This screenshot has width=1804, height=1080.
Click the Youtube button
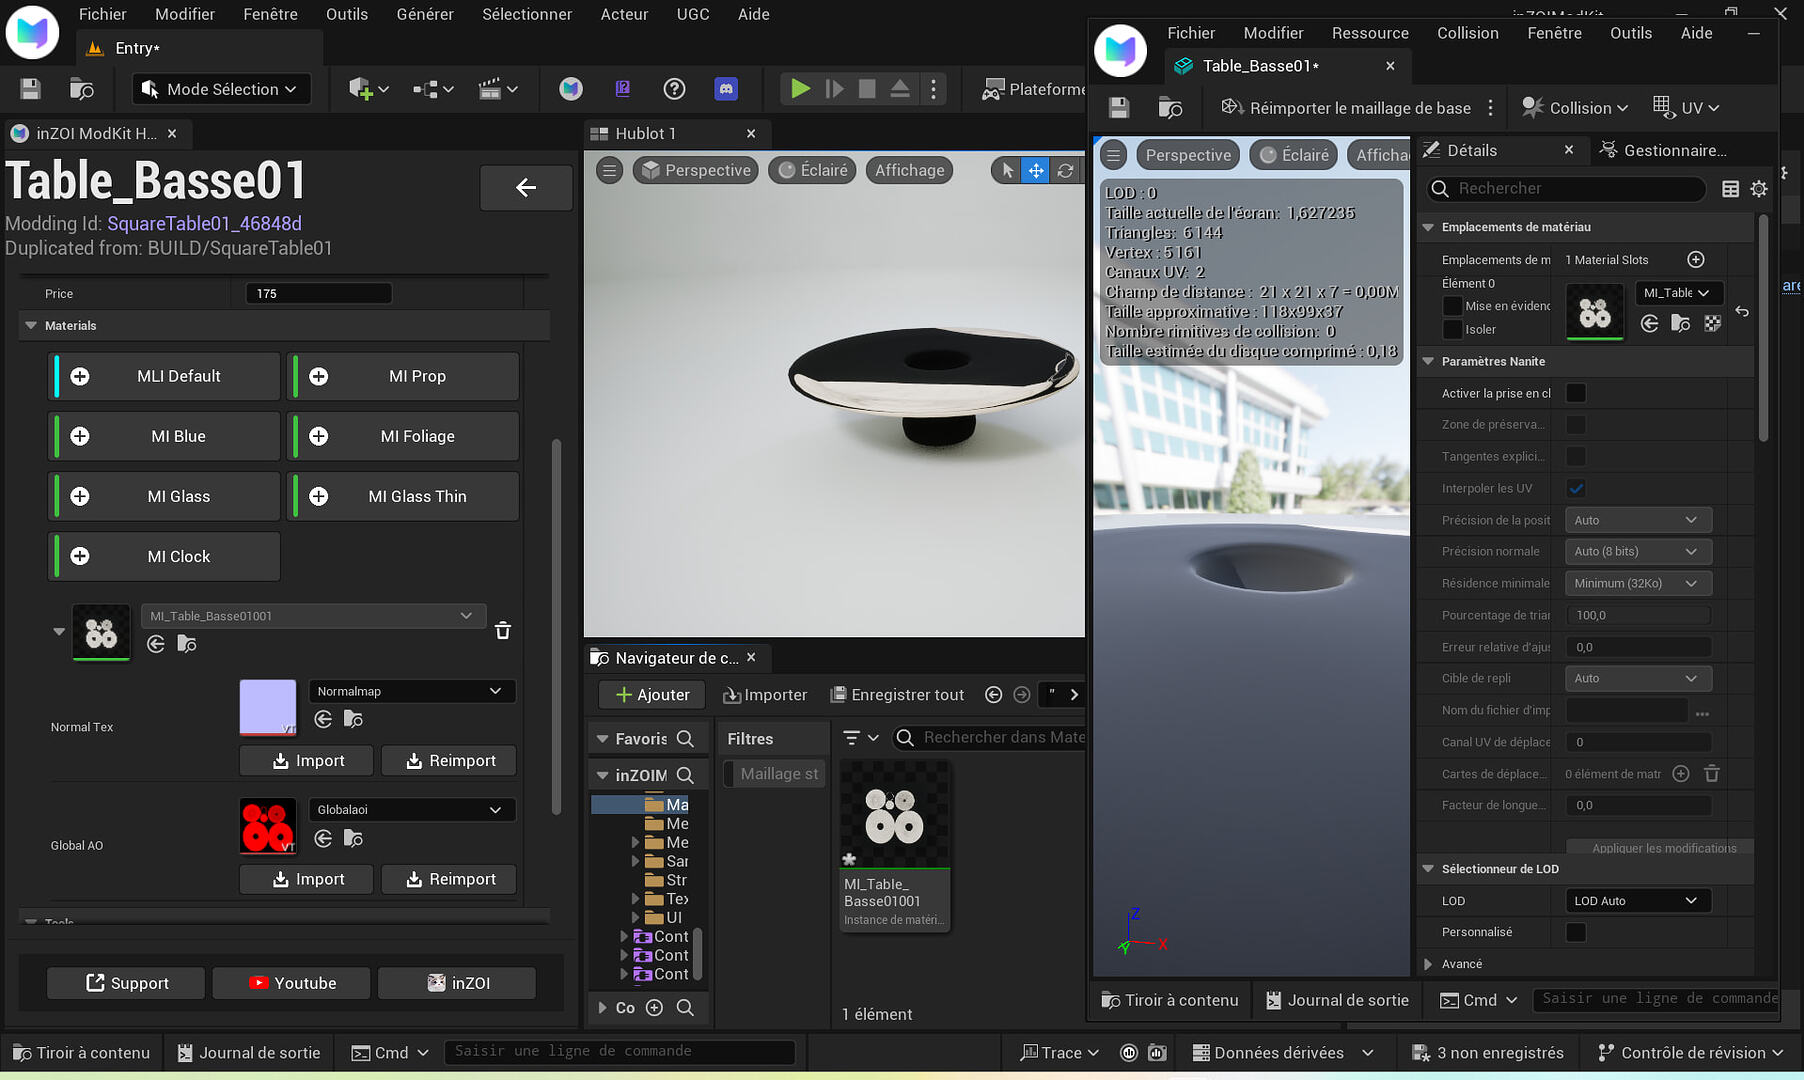291,983
